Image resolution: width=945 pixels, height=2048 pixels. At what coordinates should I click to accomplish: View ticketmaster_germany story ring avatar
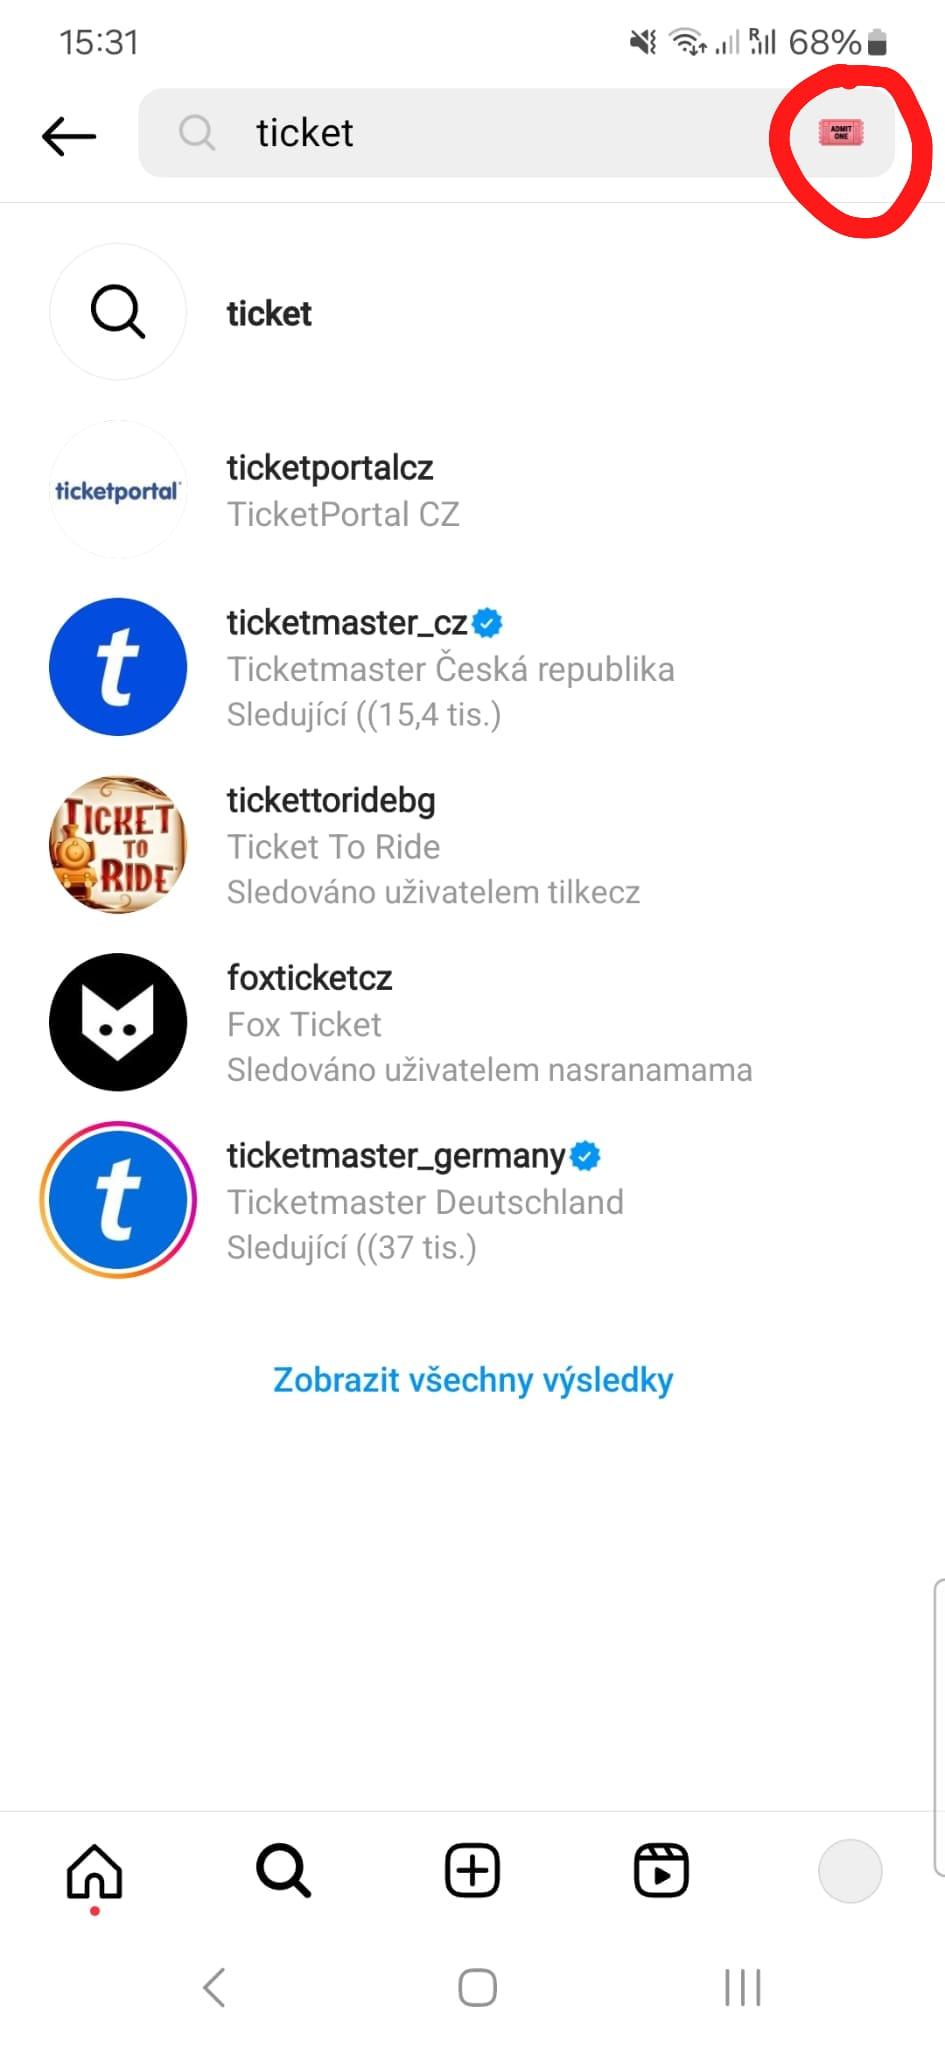click(x=118, y=1200)
